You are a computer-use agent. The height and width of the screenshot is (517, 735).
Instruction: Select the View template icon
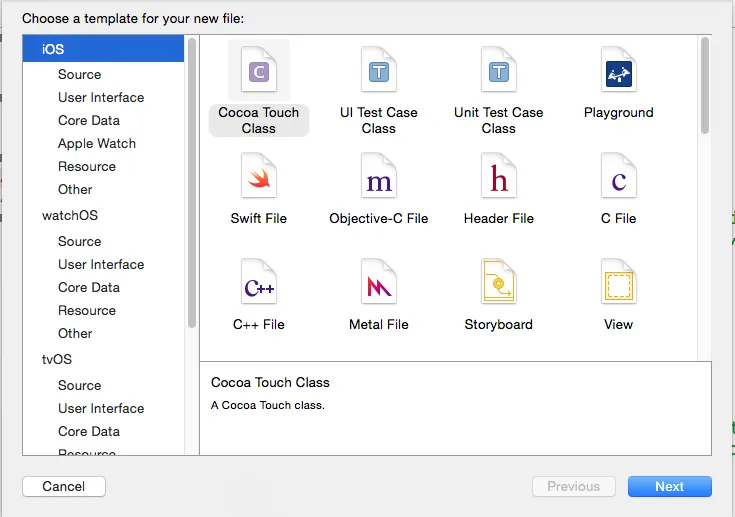[618, 286]
